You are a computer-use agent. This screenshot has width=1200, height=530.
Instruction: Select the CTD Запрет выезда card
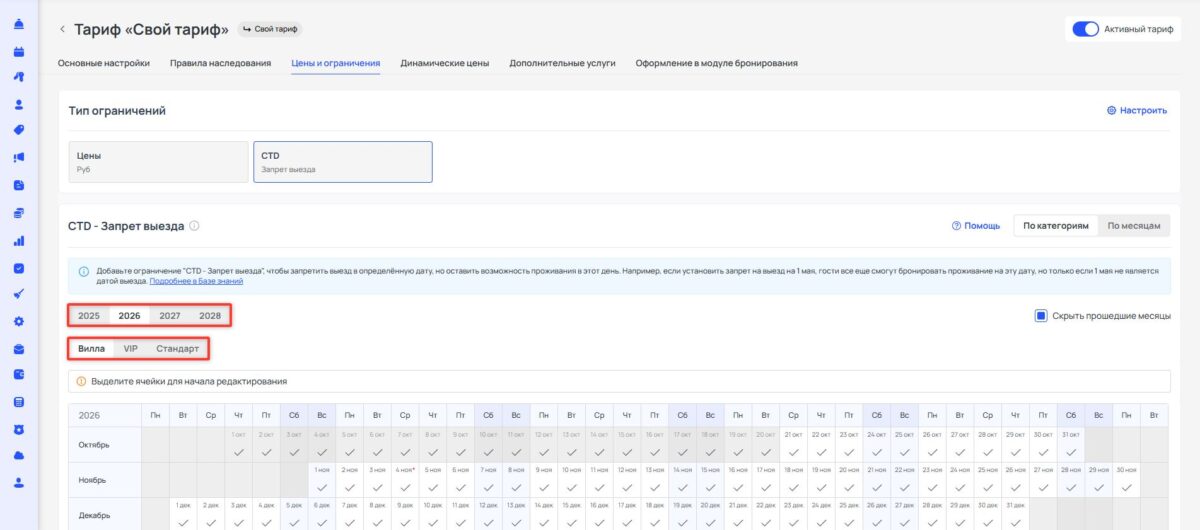(343, 162)
